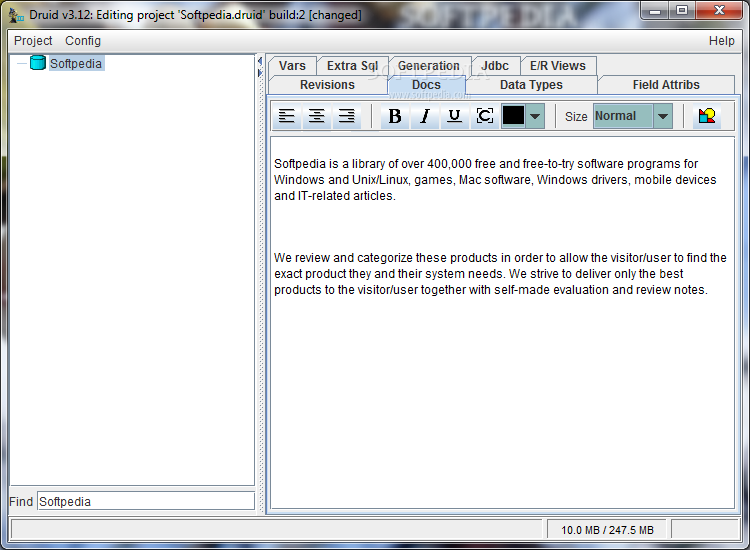The image size is (750, 550).
Task: Switch to the Field Attribs tab
Action: [666, 85]
